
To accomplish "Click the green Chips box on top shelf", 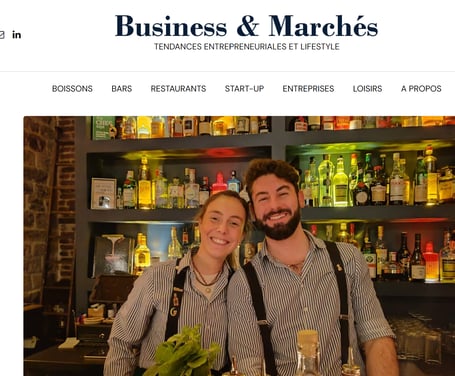I will coord(103,128).
